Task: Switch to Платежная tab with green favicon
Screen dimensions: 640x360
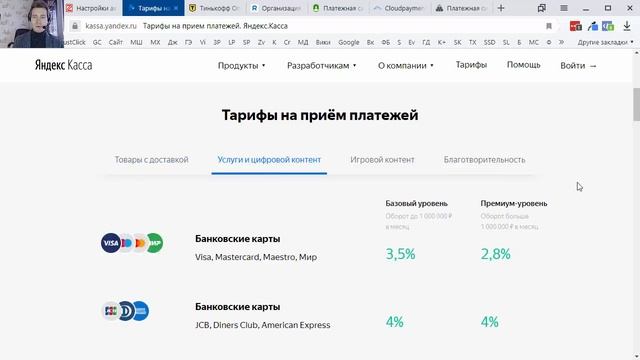Action: 338,8
